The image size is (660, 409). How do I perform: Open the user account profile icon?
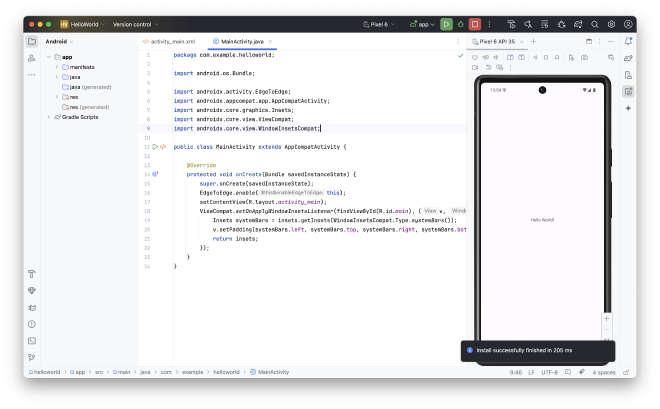point(628,24)
